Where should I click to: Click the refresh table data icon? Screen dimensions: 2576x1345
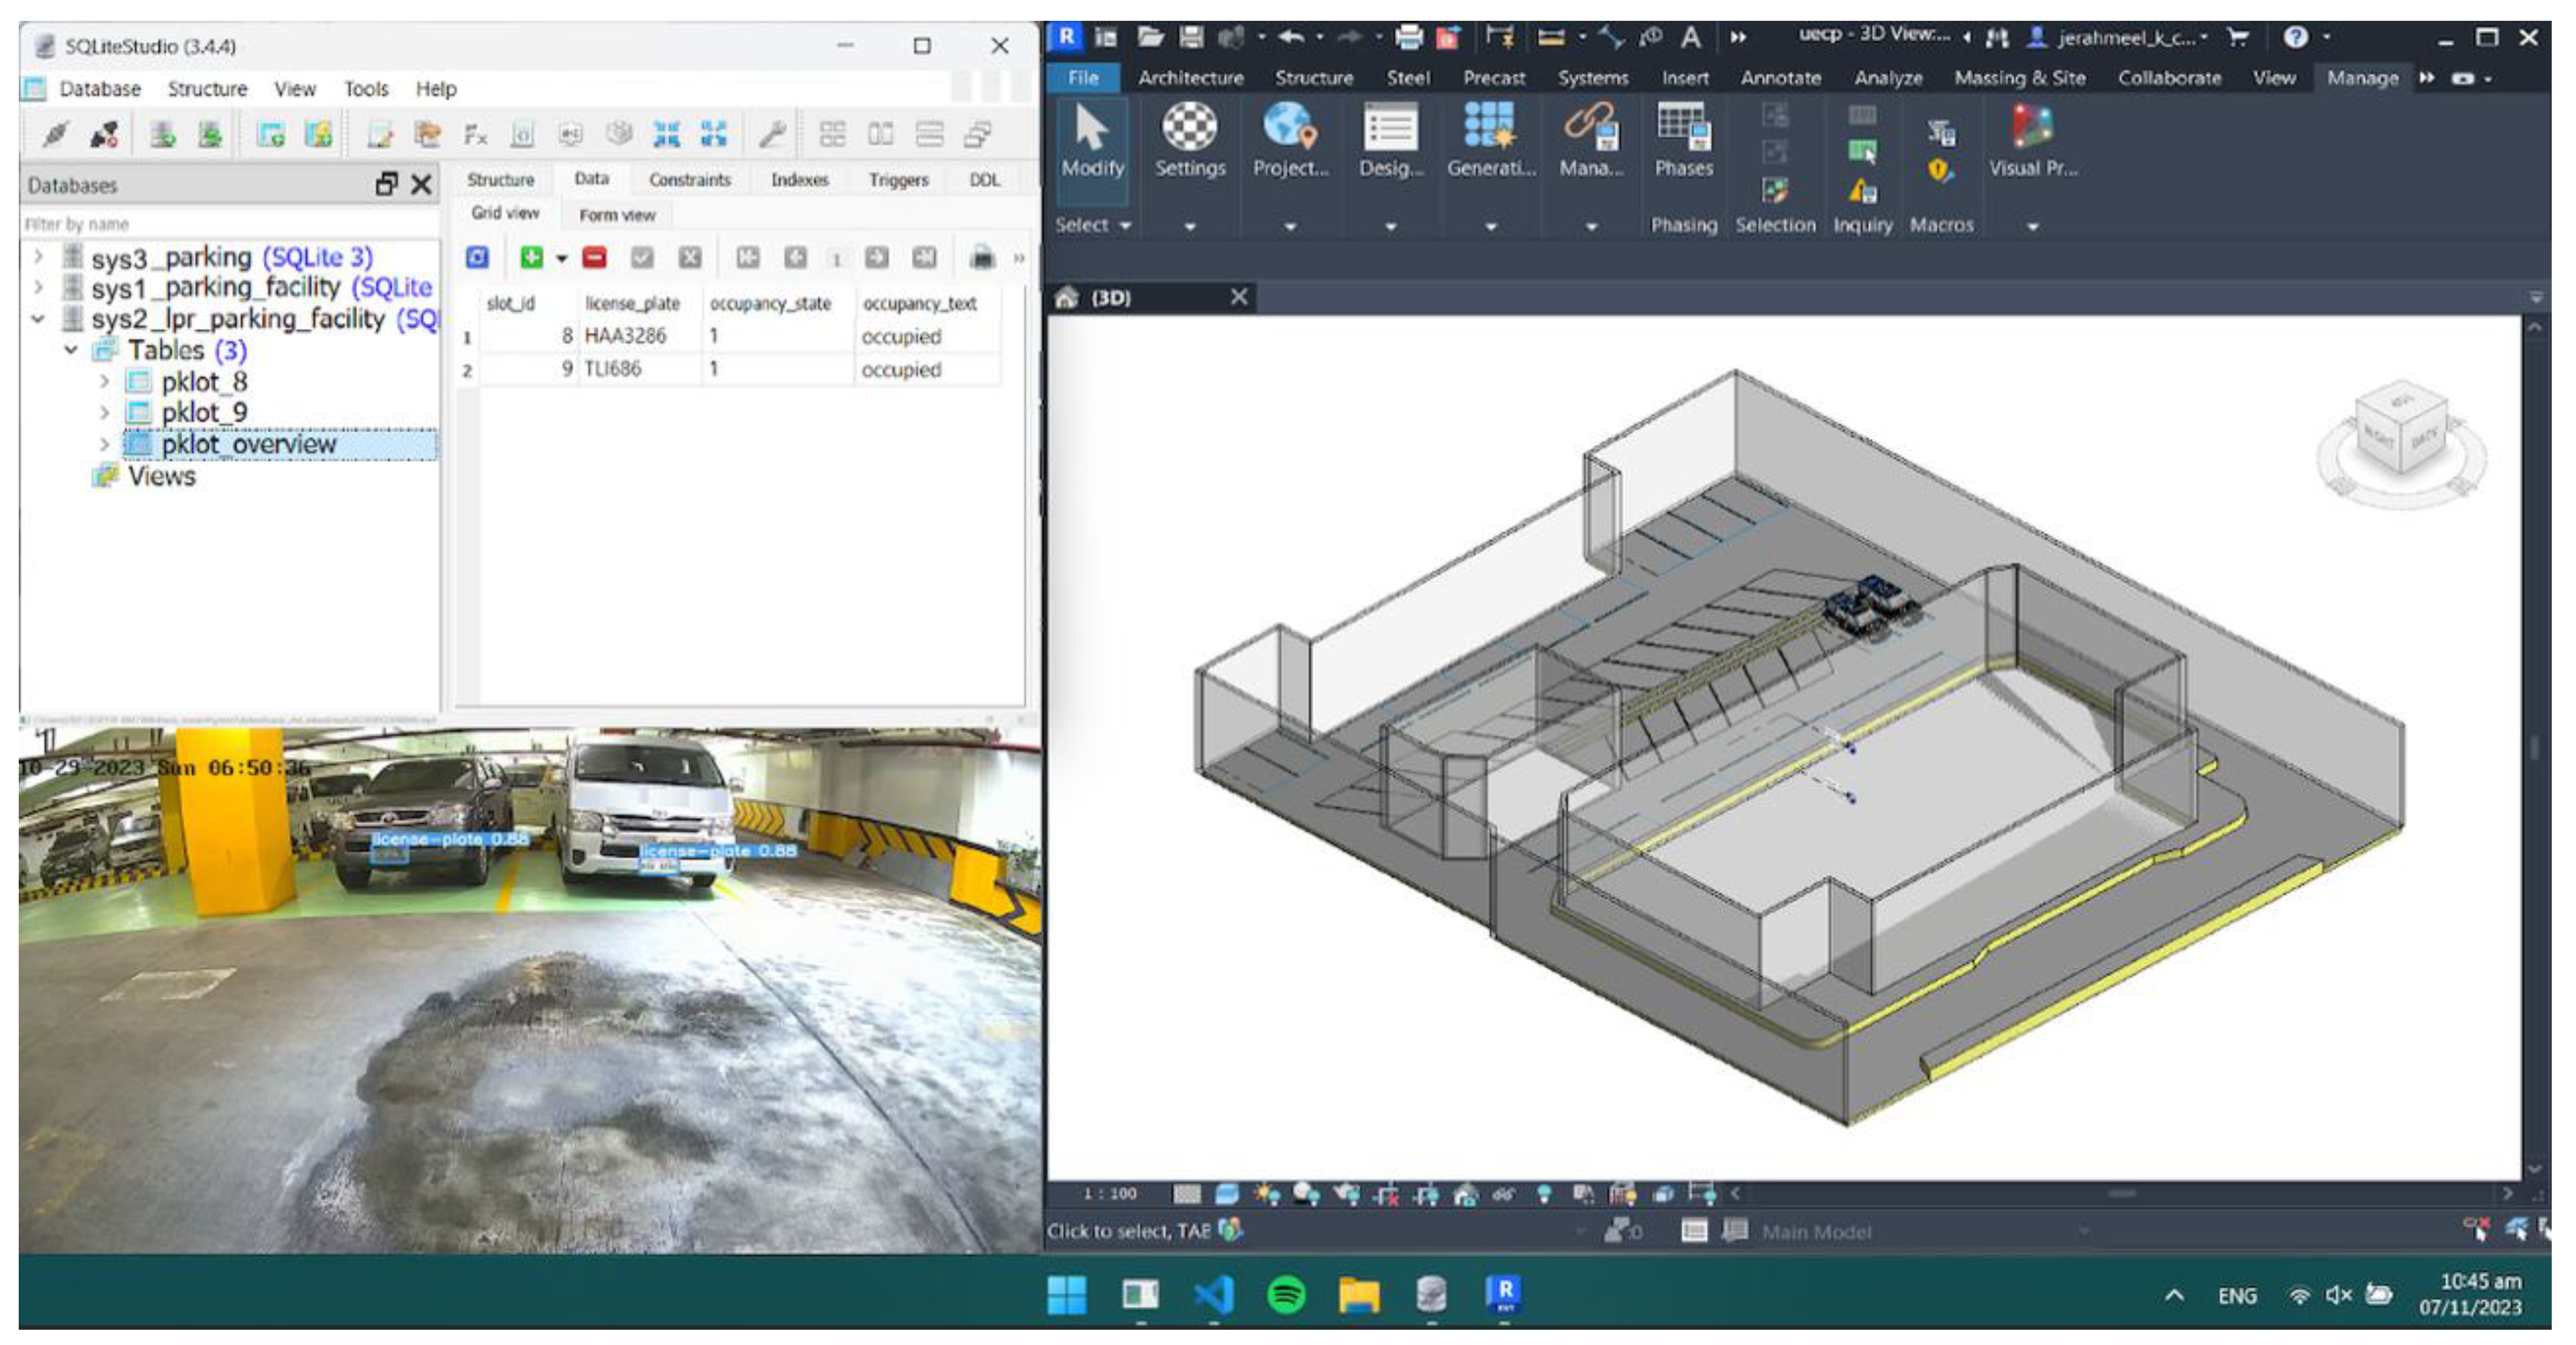(477, 258)
